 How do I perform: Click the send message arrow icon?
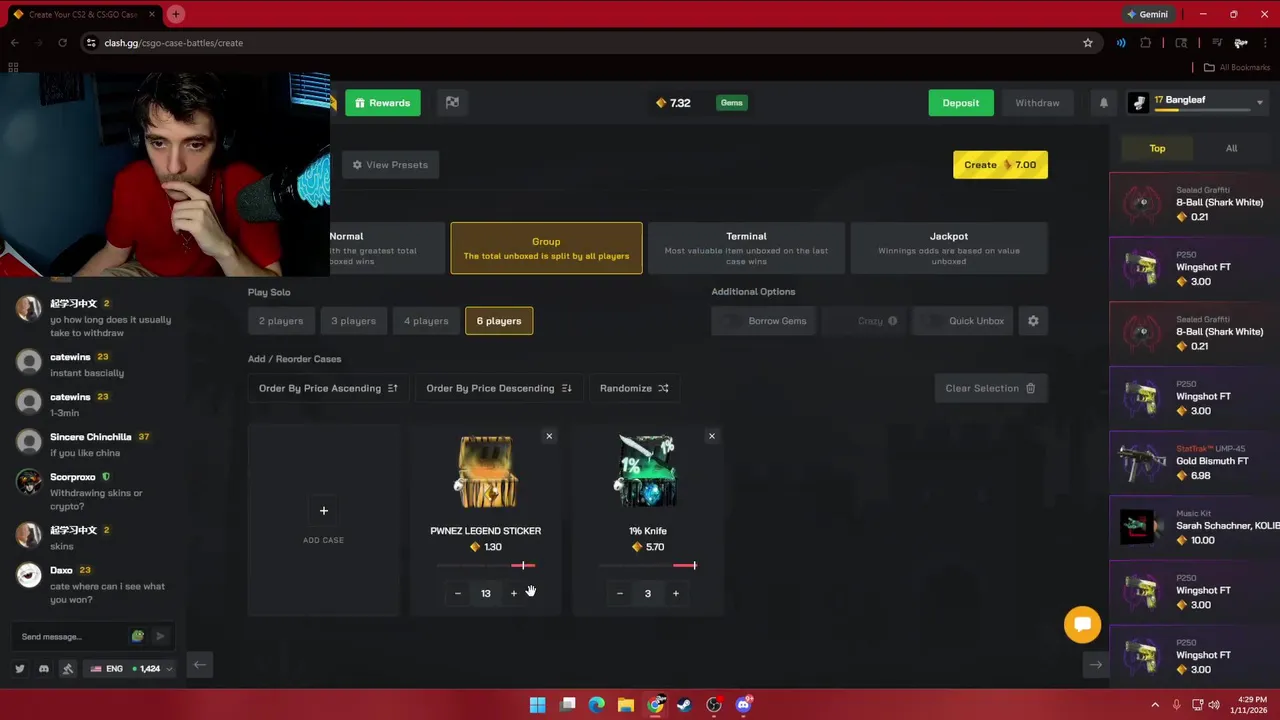(x=160, y=636)
